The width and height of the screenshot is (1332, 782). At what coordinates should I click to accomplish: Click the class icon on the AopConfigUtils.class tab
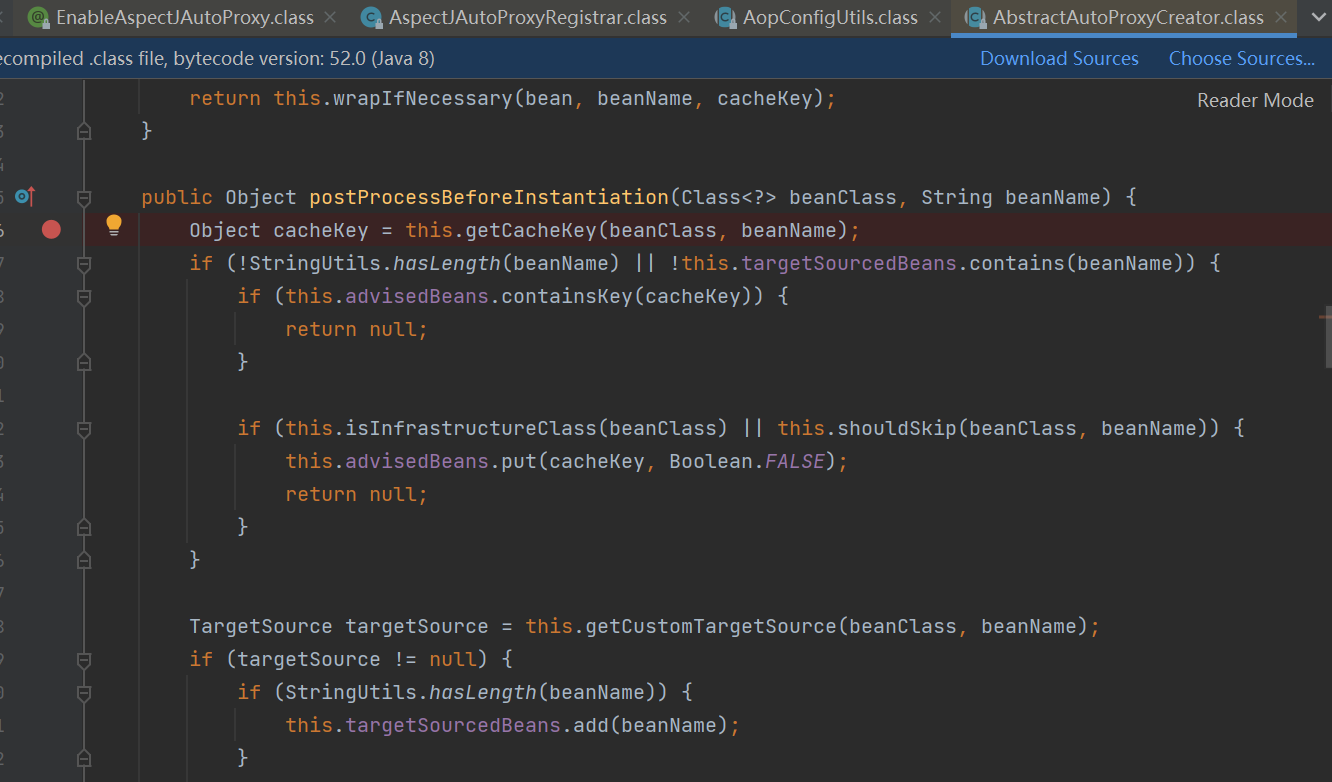727,17
